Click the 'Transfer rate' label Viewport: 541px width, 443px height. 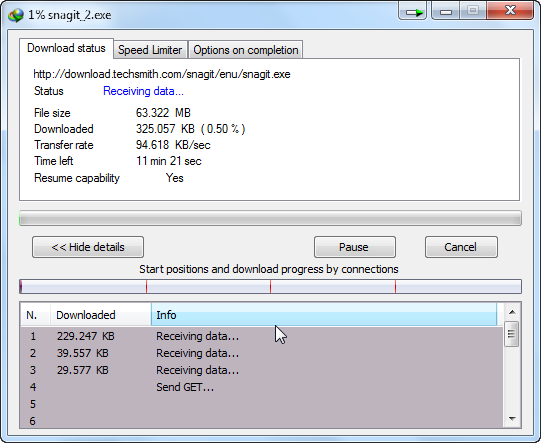(x=63, y=145)
